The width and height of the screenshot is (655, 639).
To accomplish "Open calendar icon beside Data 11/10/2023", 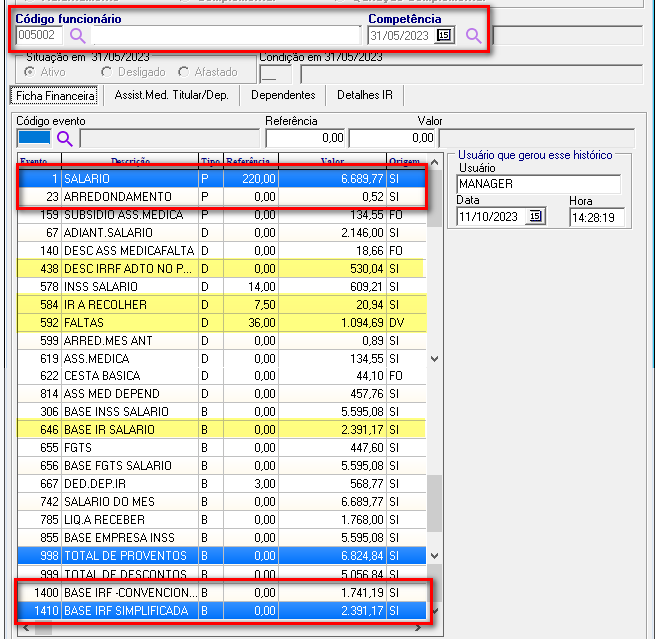I will [x=536, y=216].
